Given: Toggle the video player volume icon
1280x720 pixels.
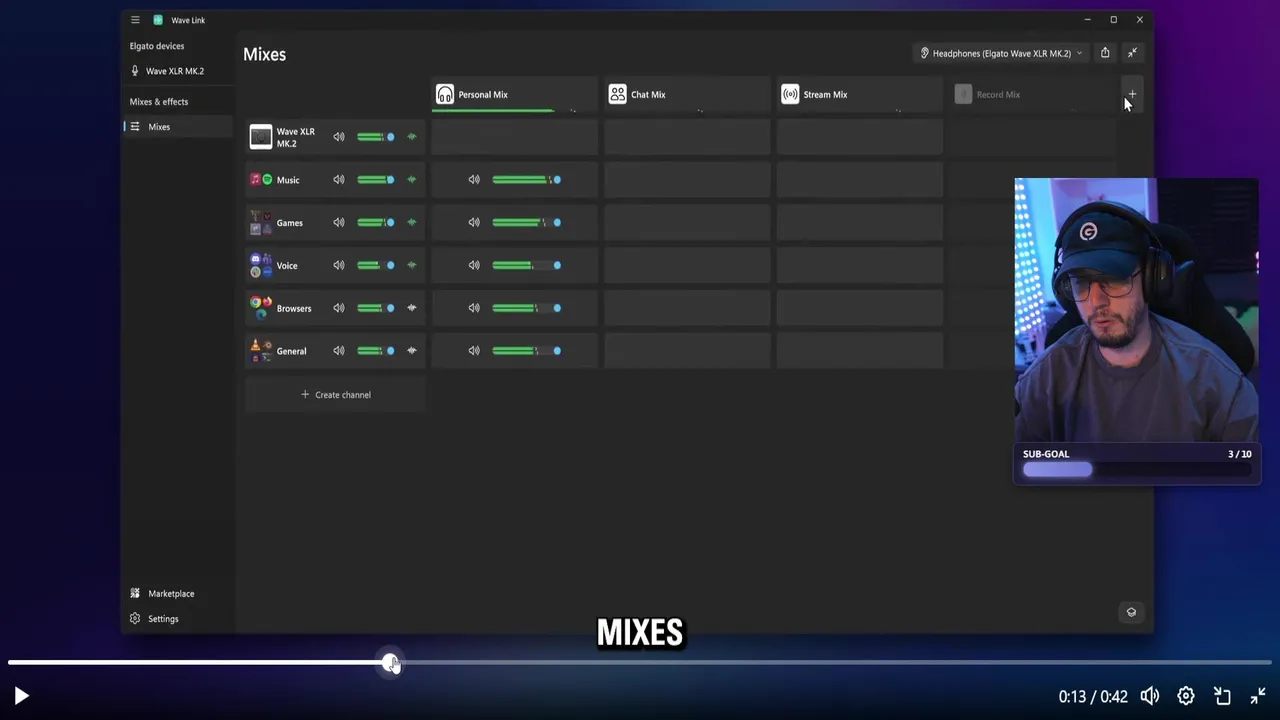Looking at the screenshot, I should pyautogui.click(x=1150, y=696).
